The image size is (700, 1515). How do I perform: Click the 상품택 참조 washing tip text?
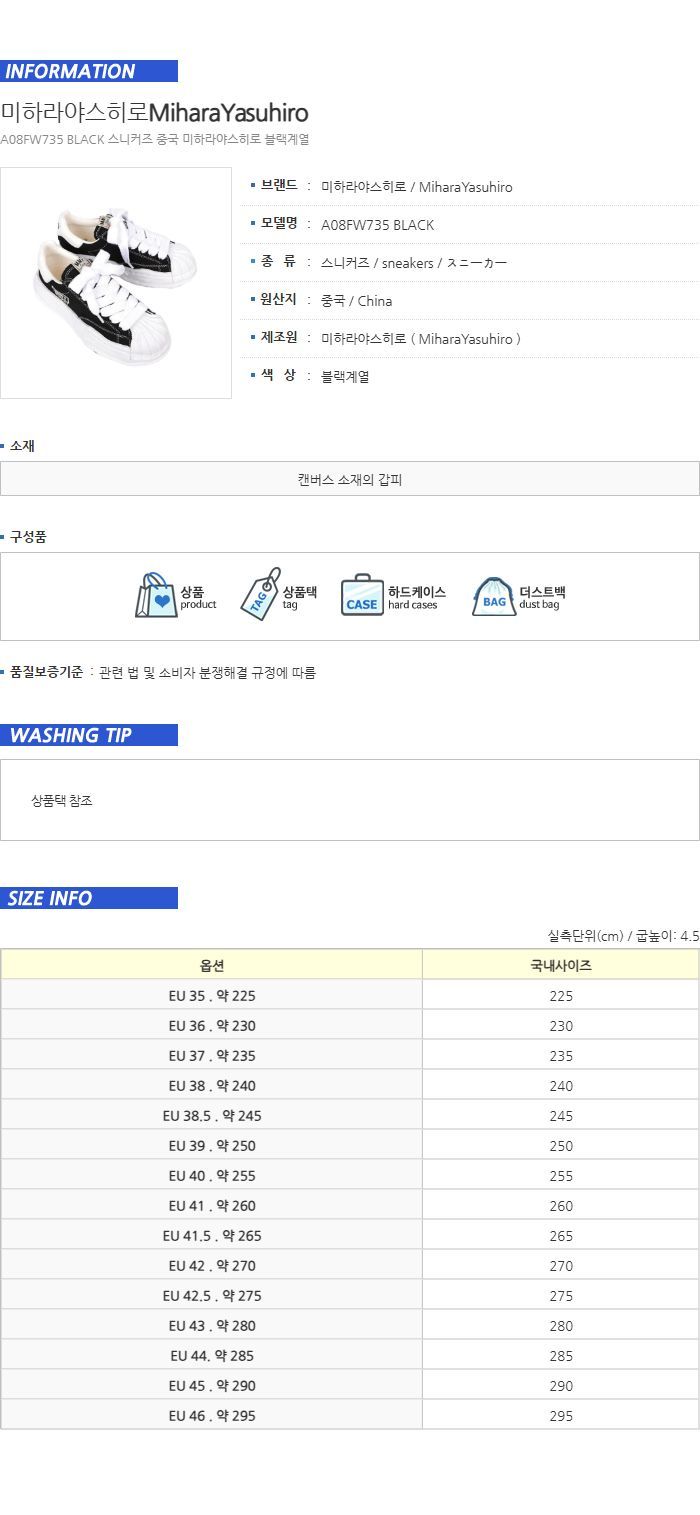coord(62,801)
